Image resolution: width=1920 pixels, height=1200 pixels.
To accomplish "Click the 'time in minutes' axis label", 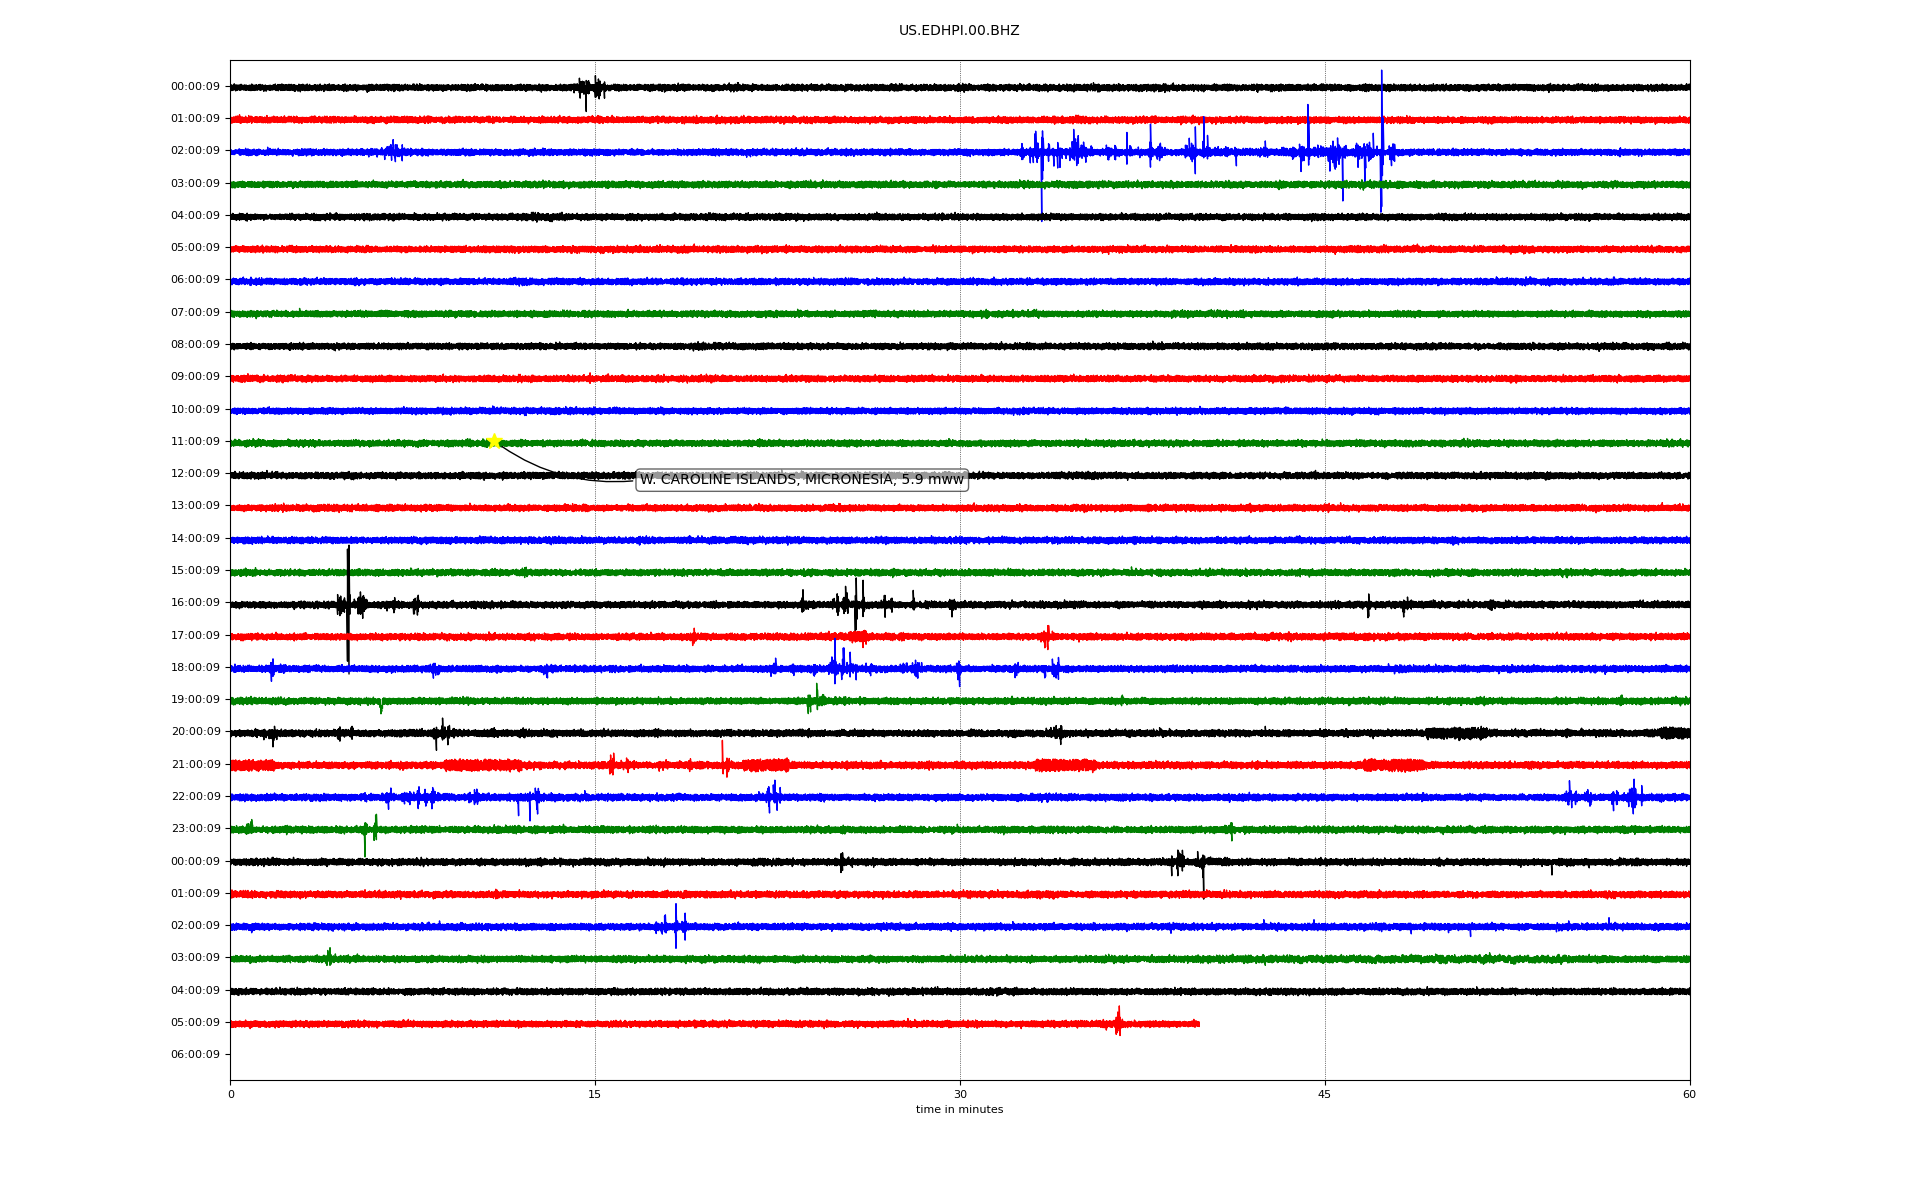I will pyautogui.click(x=959, y=1110).
